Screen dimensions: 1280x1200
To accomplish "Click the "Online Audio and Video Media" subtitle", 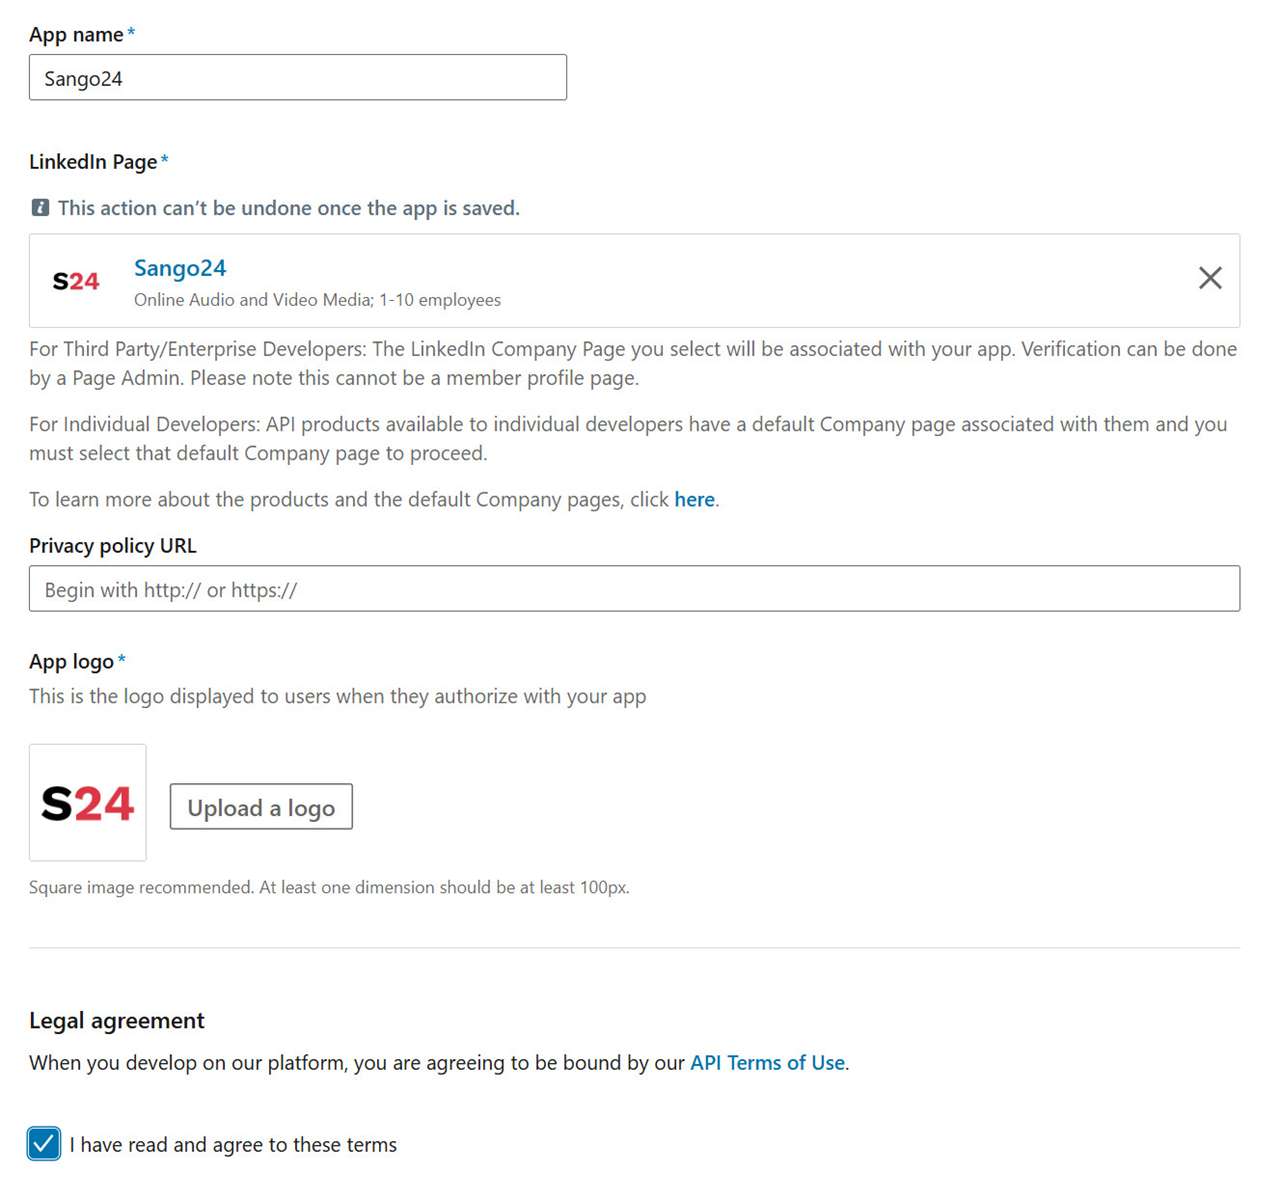I will (317, 300).
